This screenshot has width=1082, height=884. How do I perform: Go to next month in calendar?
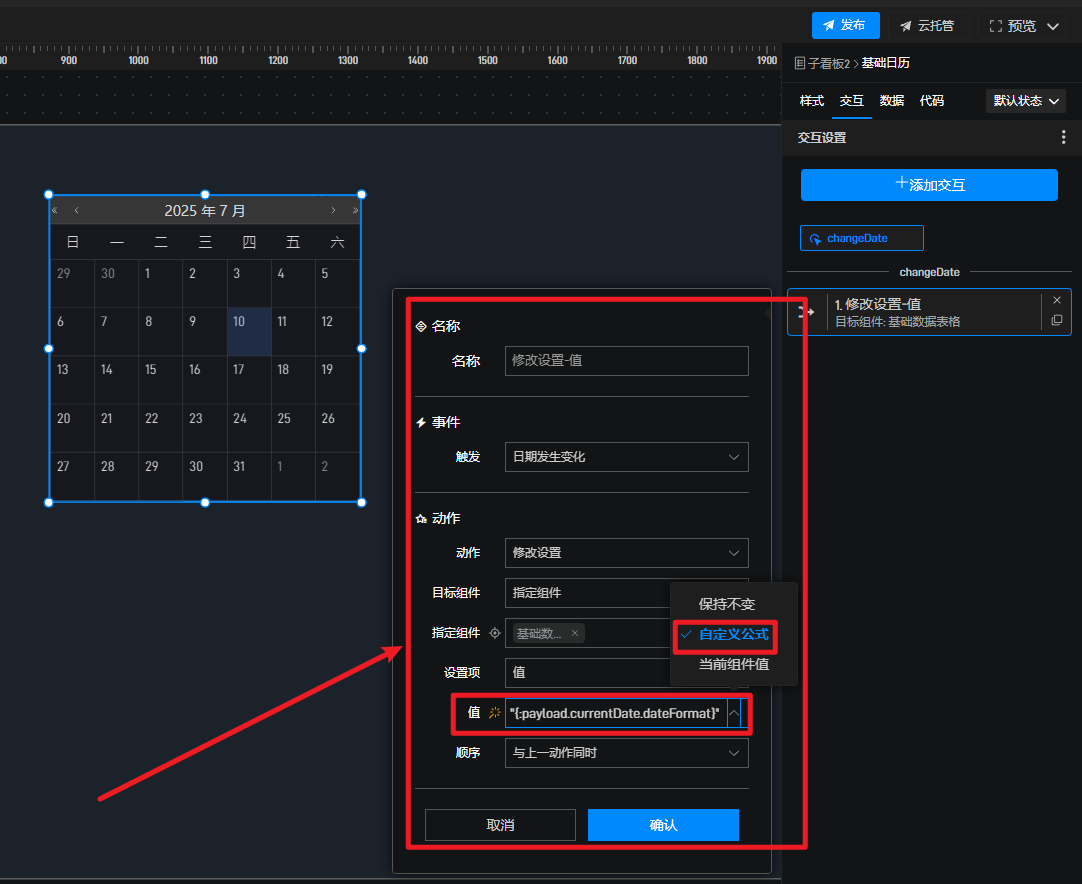333,211
